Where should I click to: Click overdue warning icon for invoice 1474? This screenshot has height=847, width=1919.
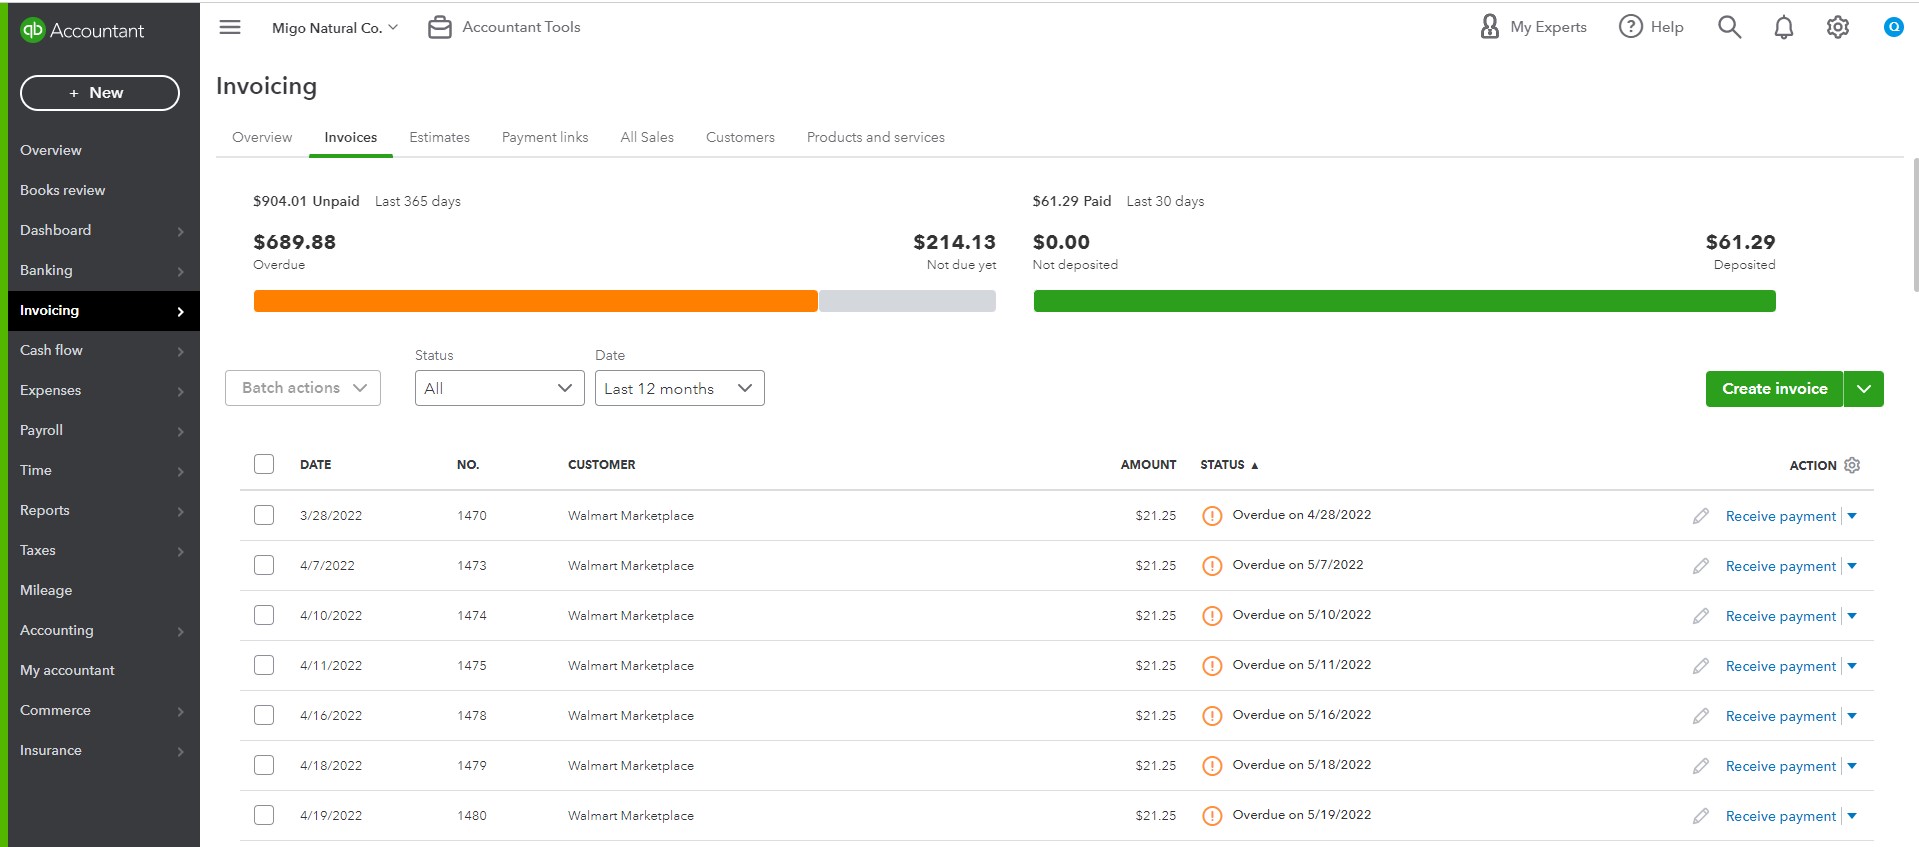tap(1211, 616)
